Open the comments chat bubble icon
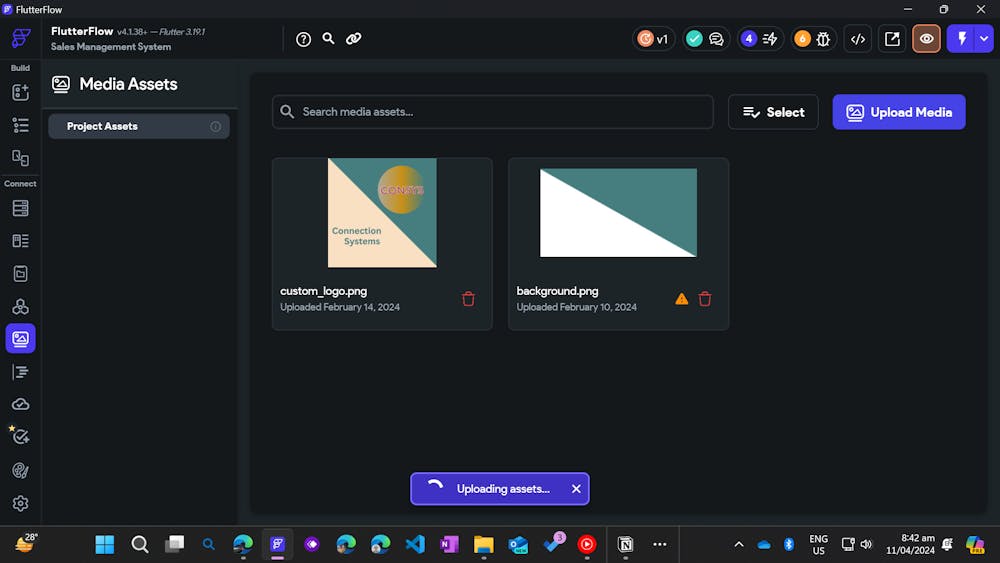The height and width of the screenshot is (563, 1000). tap(716, 39)
